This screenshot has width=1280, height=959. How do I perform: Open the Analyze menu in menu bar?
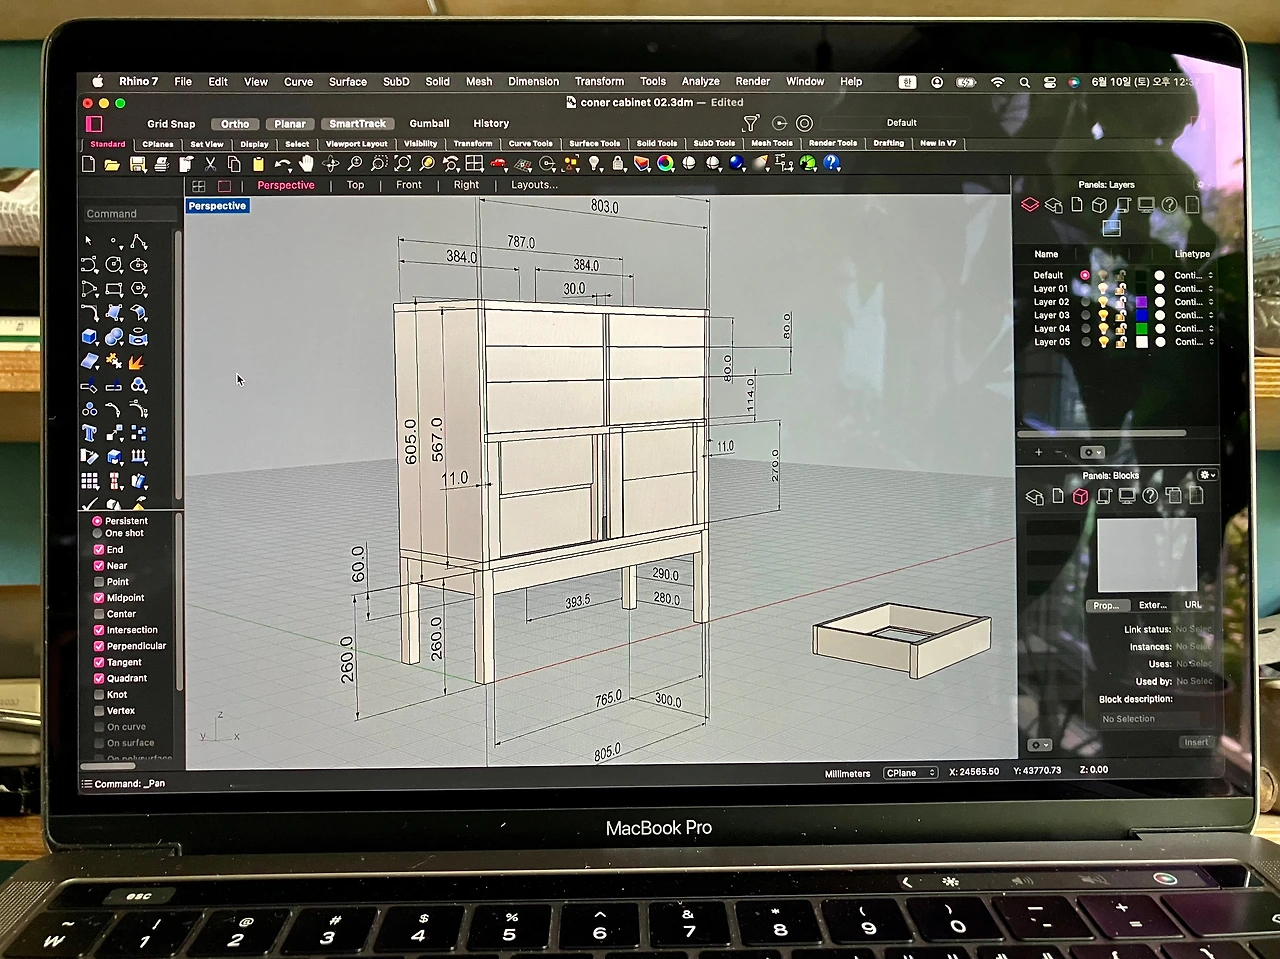pos(700,82)
